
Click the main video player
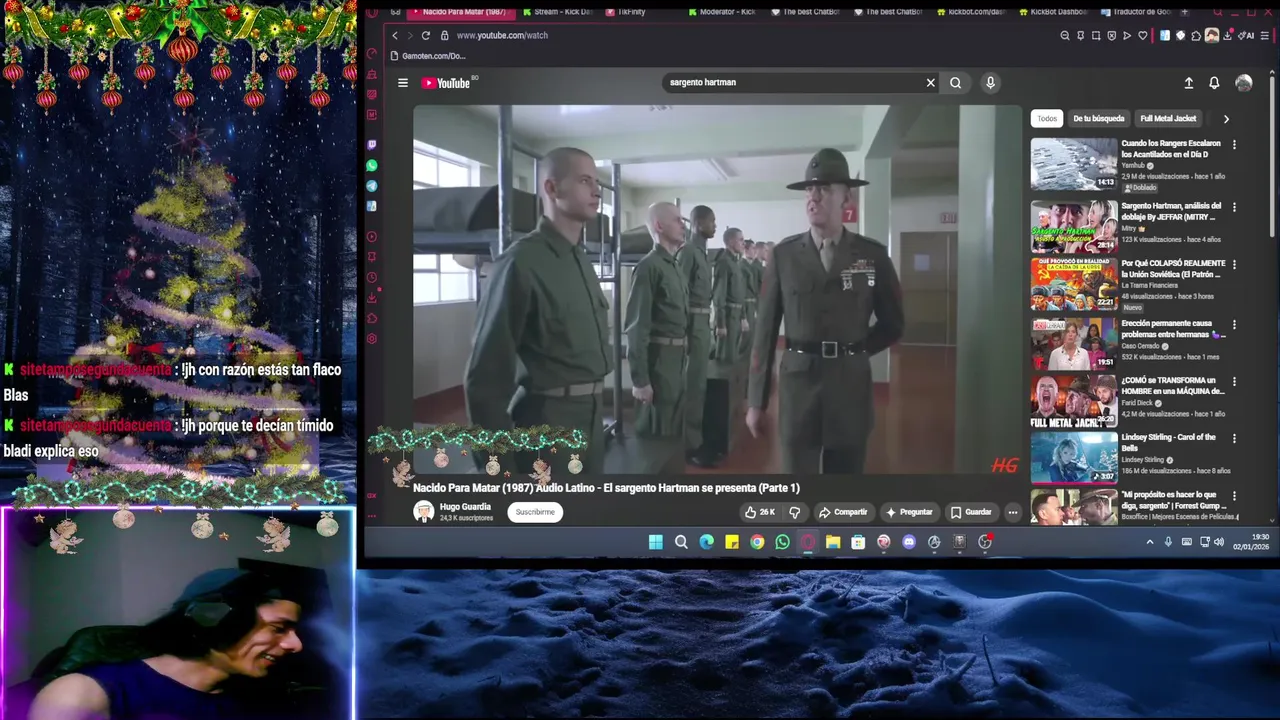(717, 290)
